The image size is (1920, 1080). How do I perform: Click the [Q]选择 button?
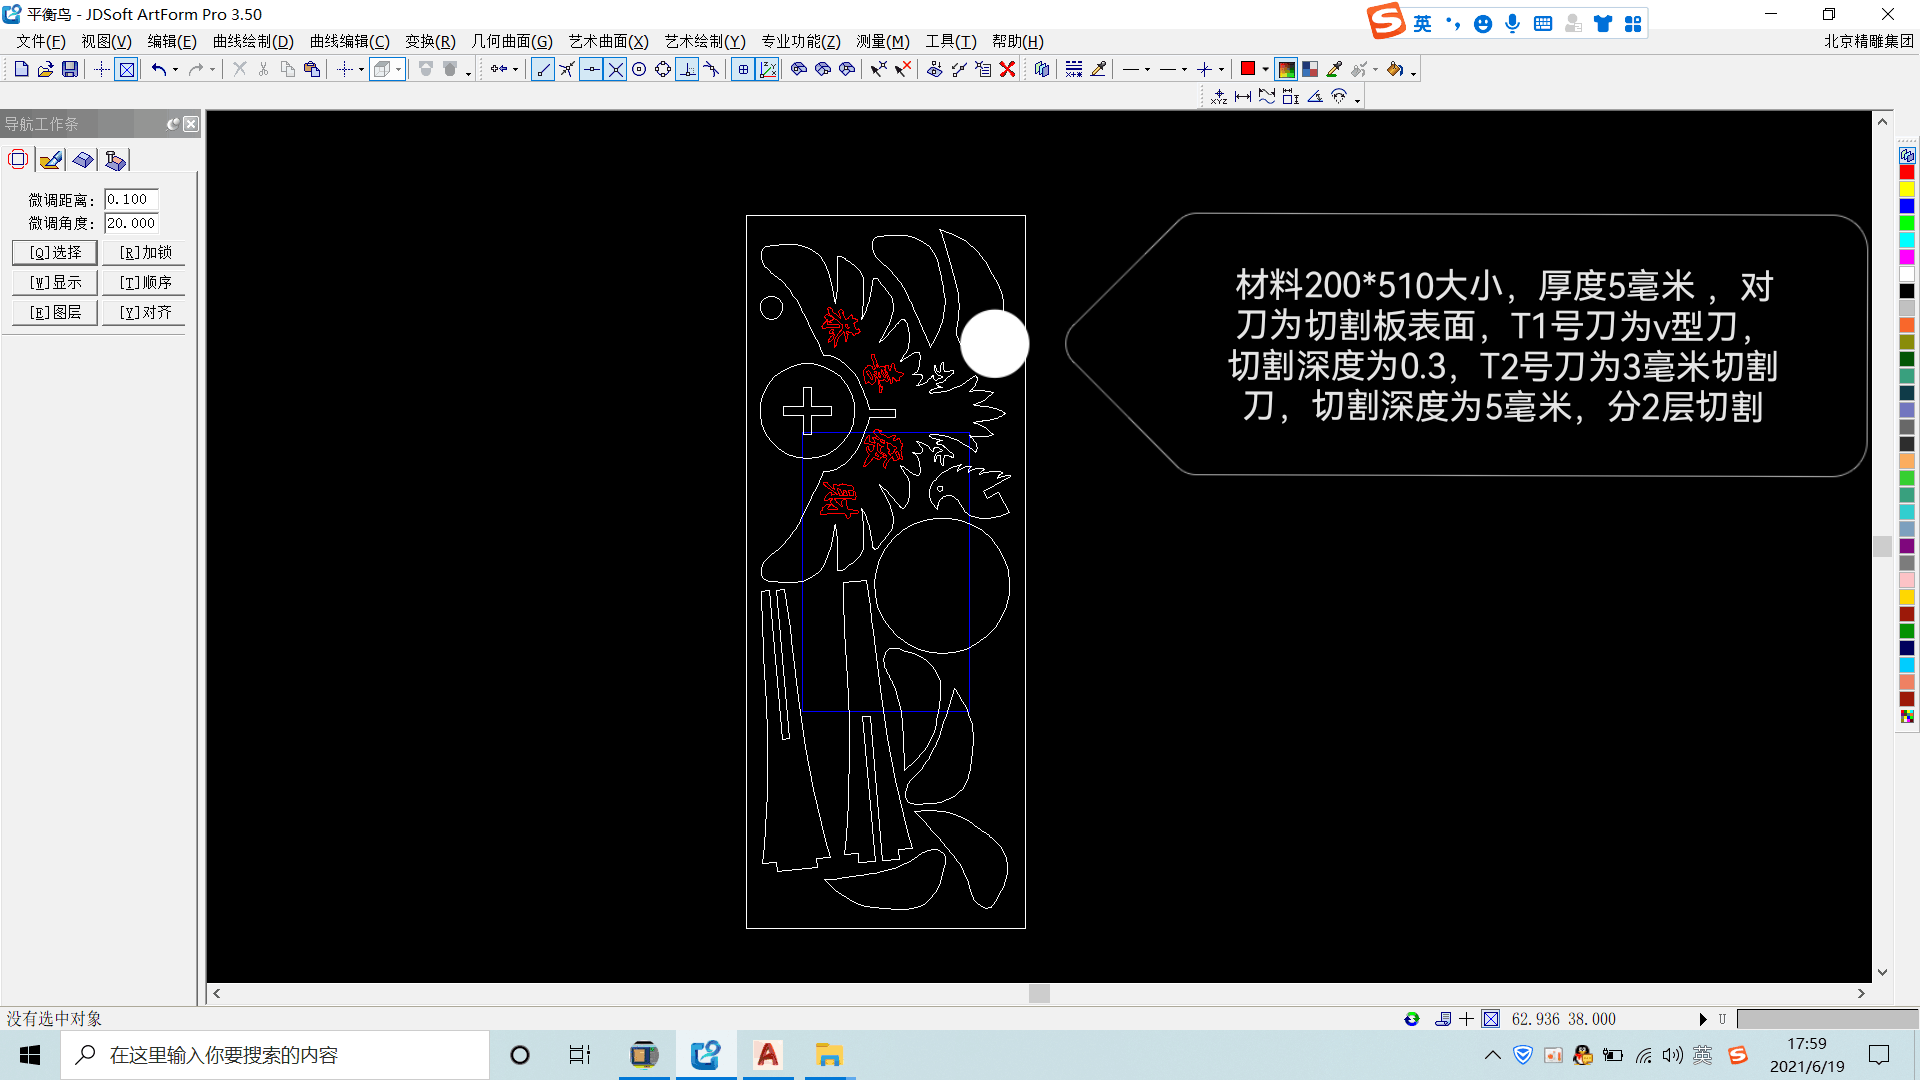coord(55,252)
